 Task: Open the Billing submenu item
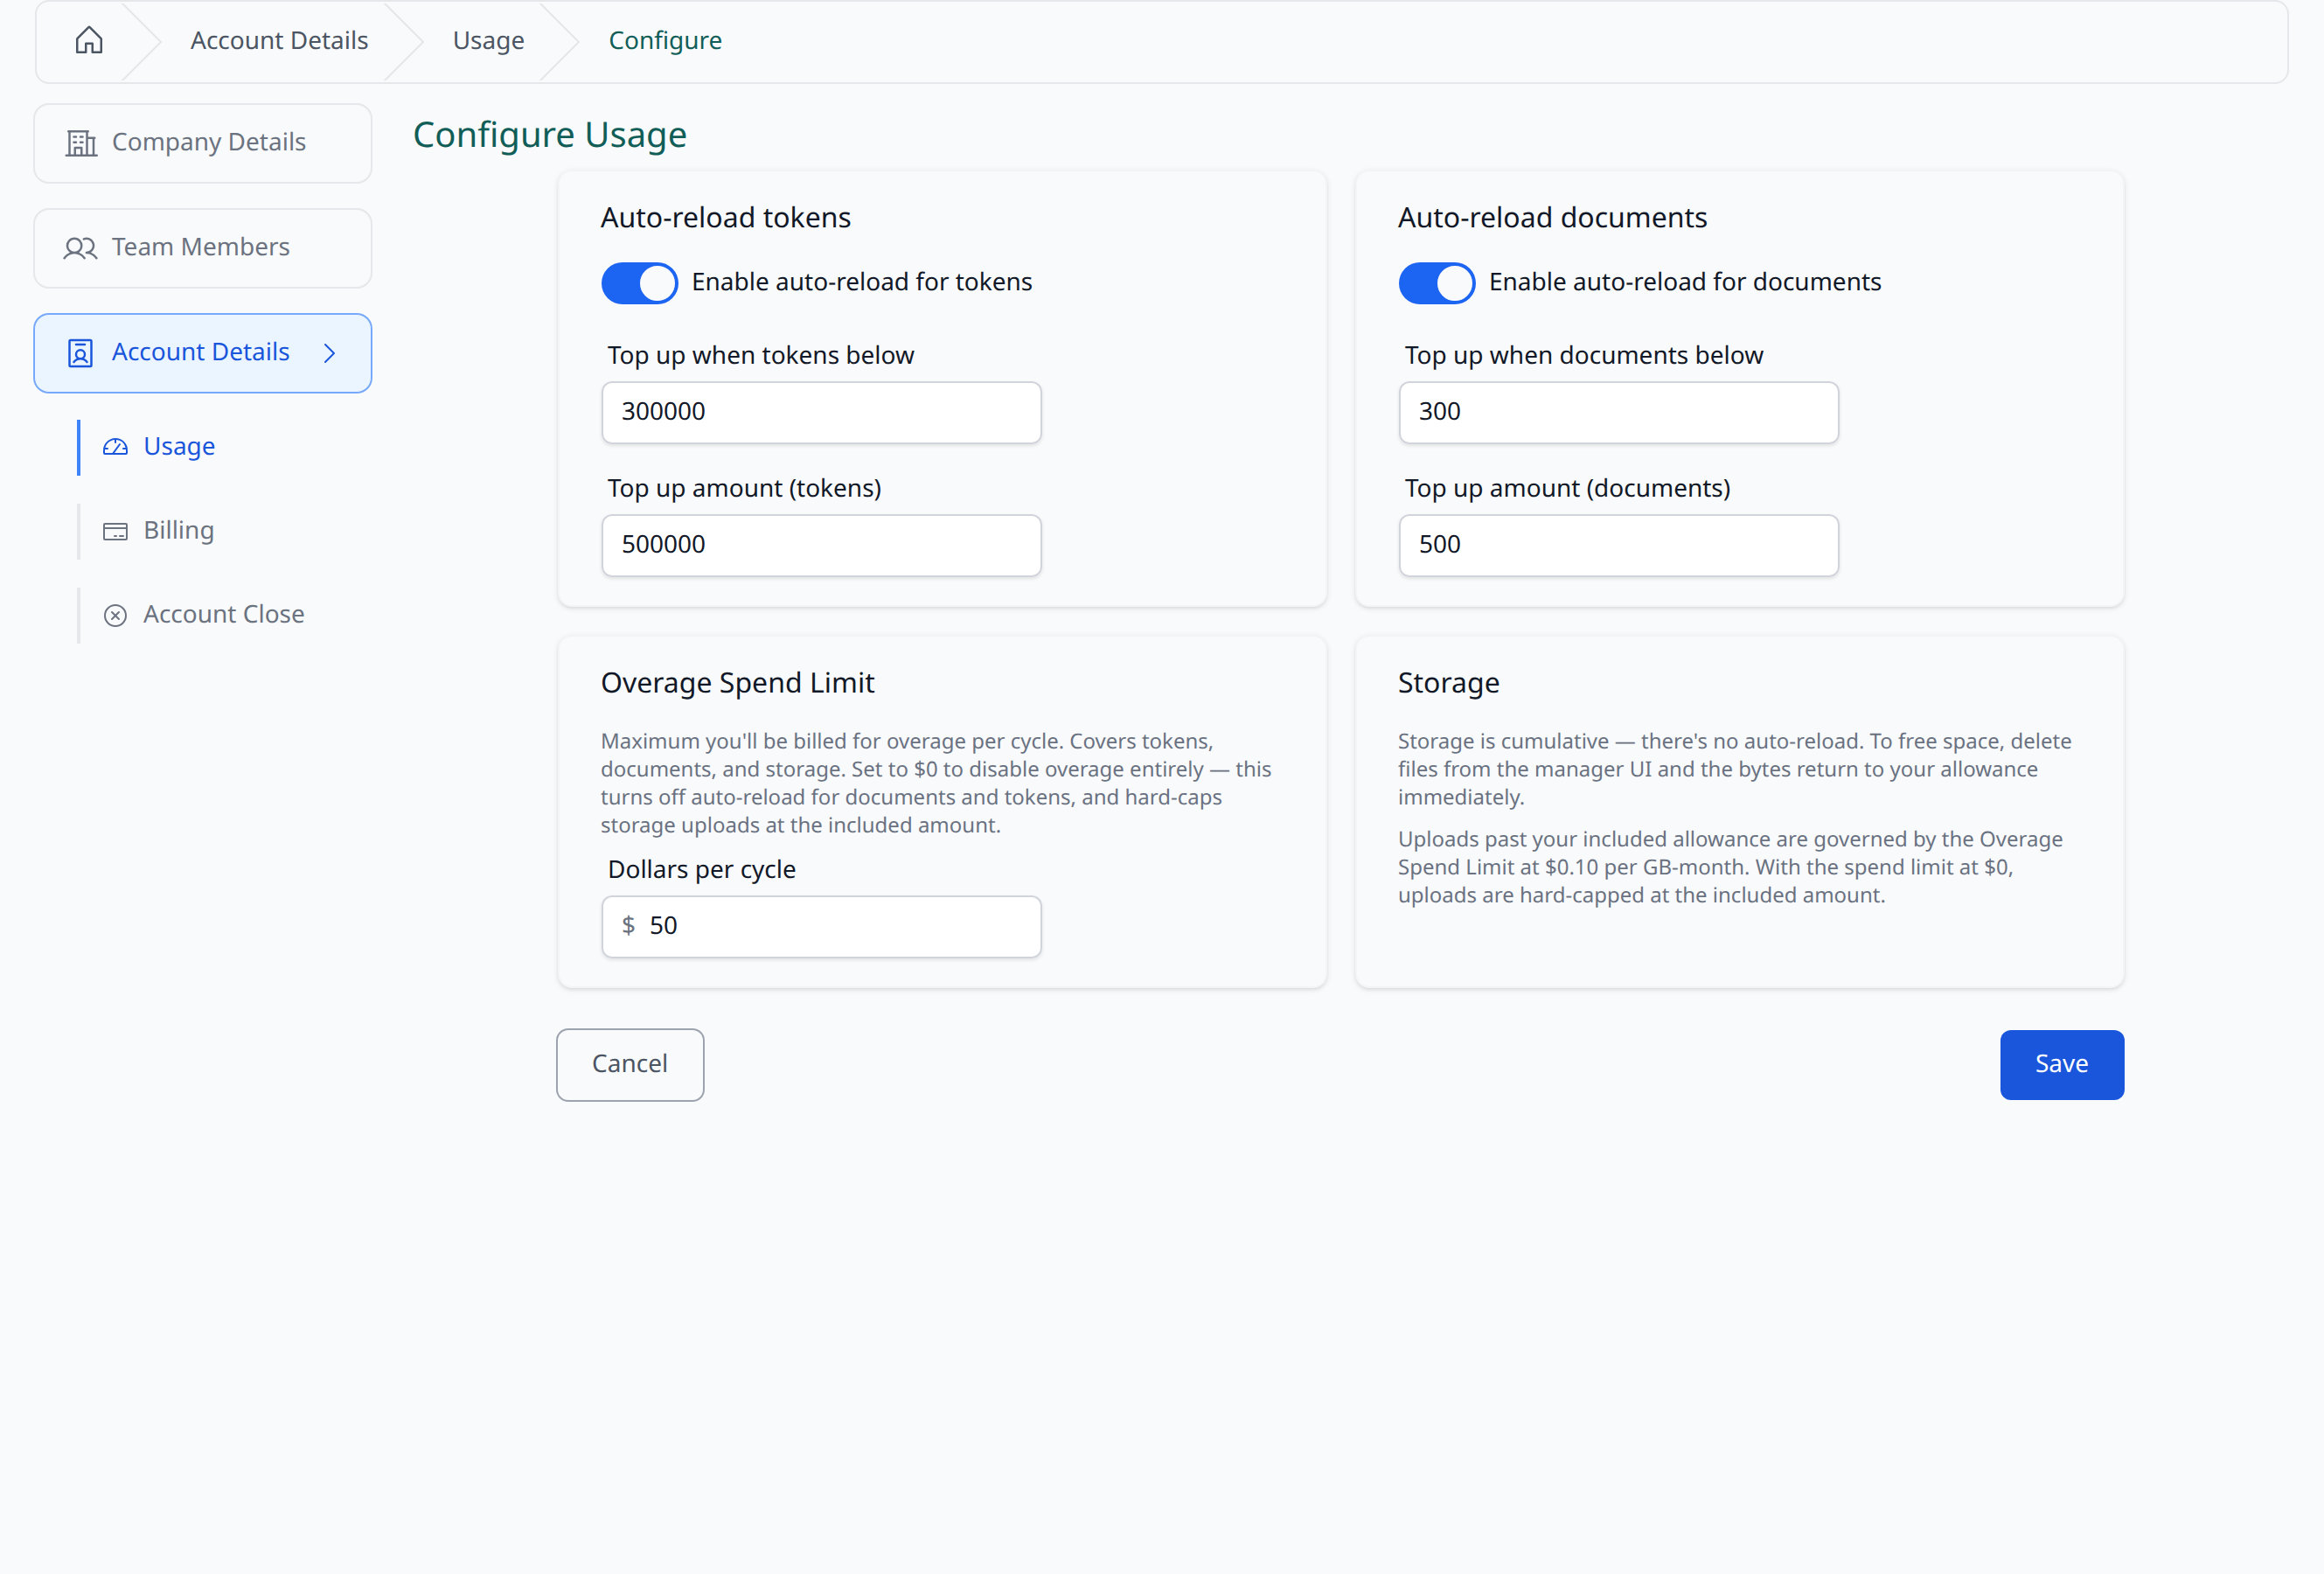[x=178, y=531]
